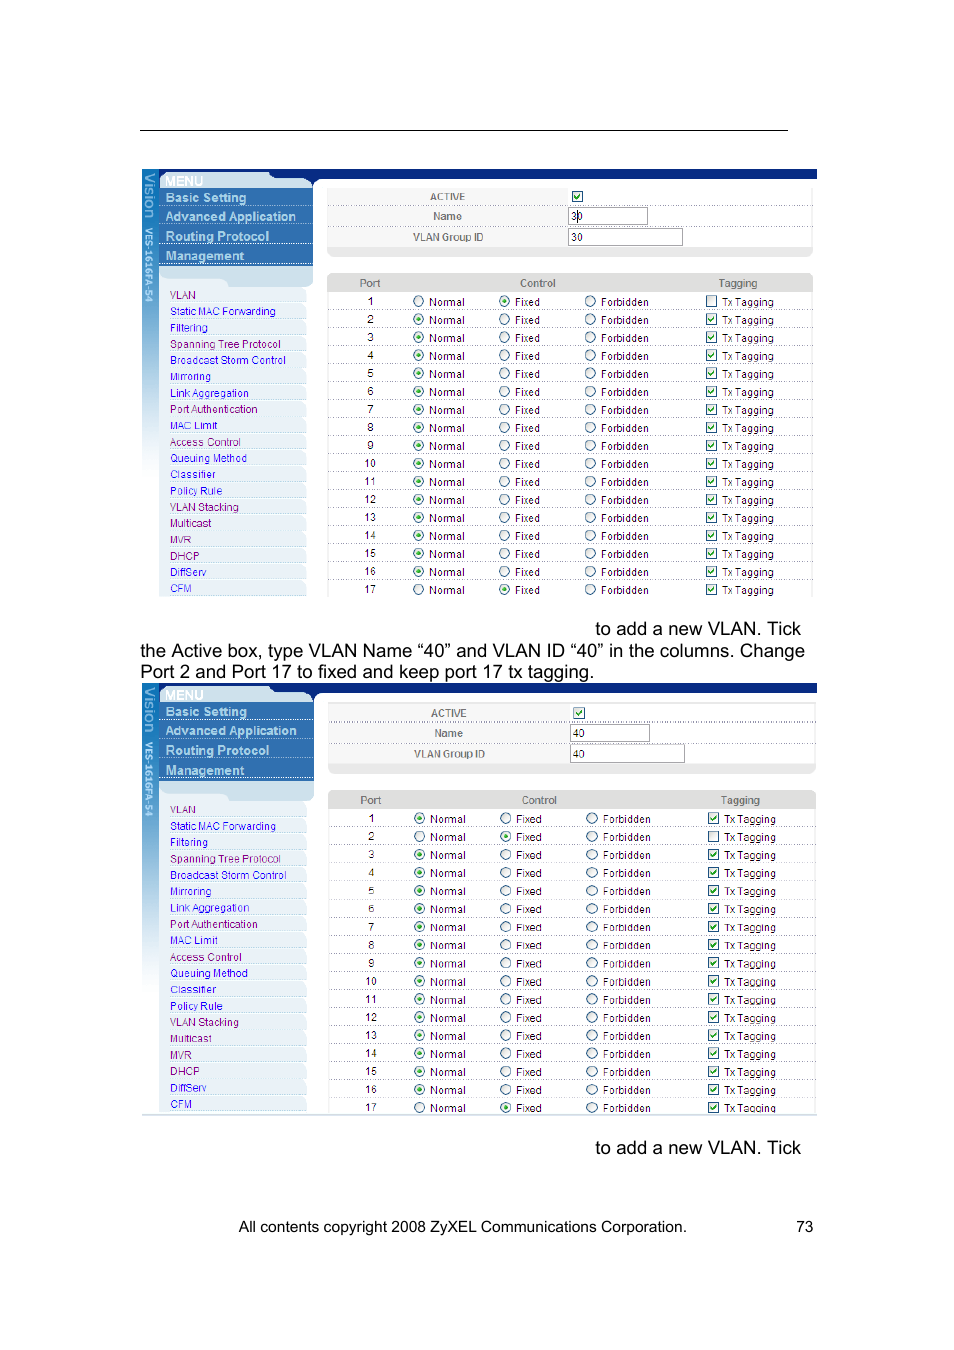Select Forbidden for port 5

click(x=591, y=373)
